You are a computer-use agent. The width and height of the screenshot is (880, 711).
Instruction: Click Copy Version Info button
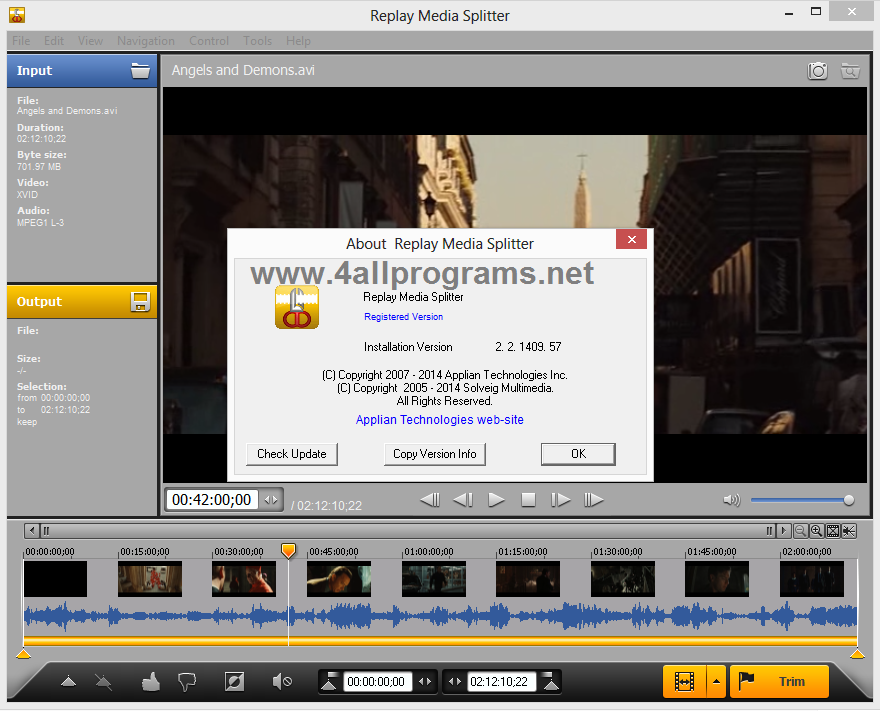click(x=434, y=454)
